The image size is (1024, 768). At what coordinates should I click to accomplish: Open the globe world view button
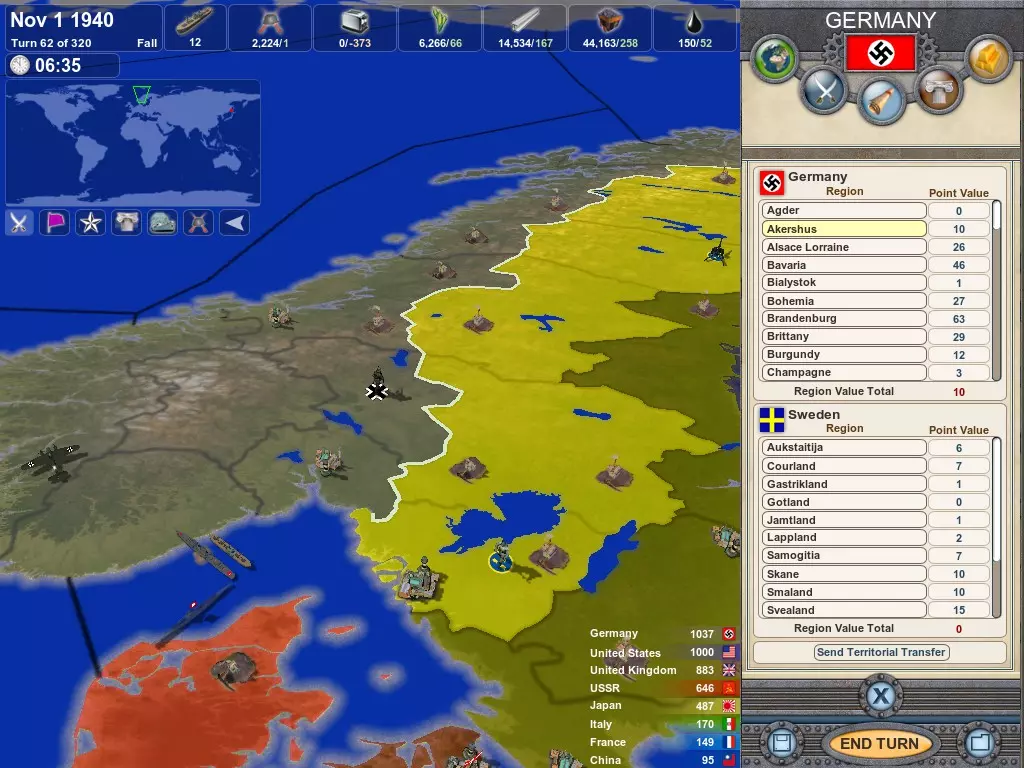pyautogui.click(x=775, y=59)
